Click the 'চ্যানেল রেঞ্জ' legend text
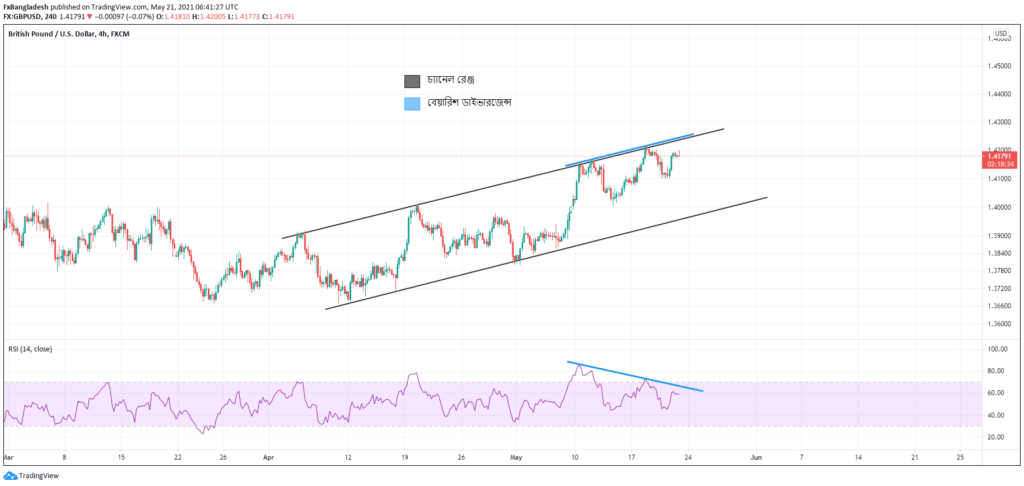This screenshot has width=1024, height=486. (451, 80)
